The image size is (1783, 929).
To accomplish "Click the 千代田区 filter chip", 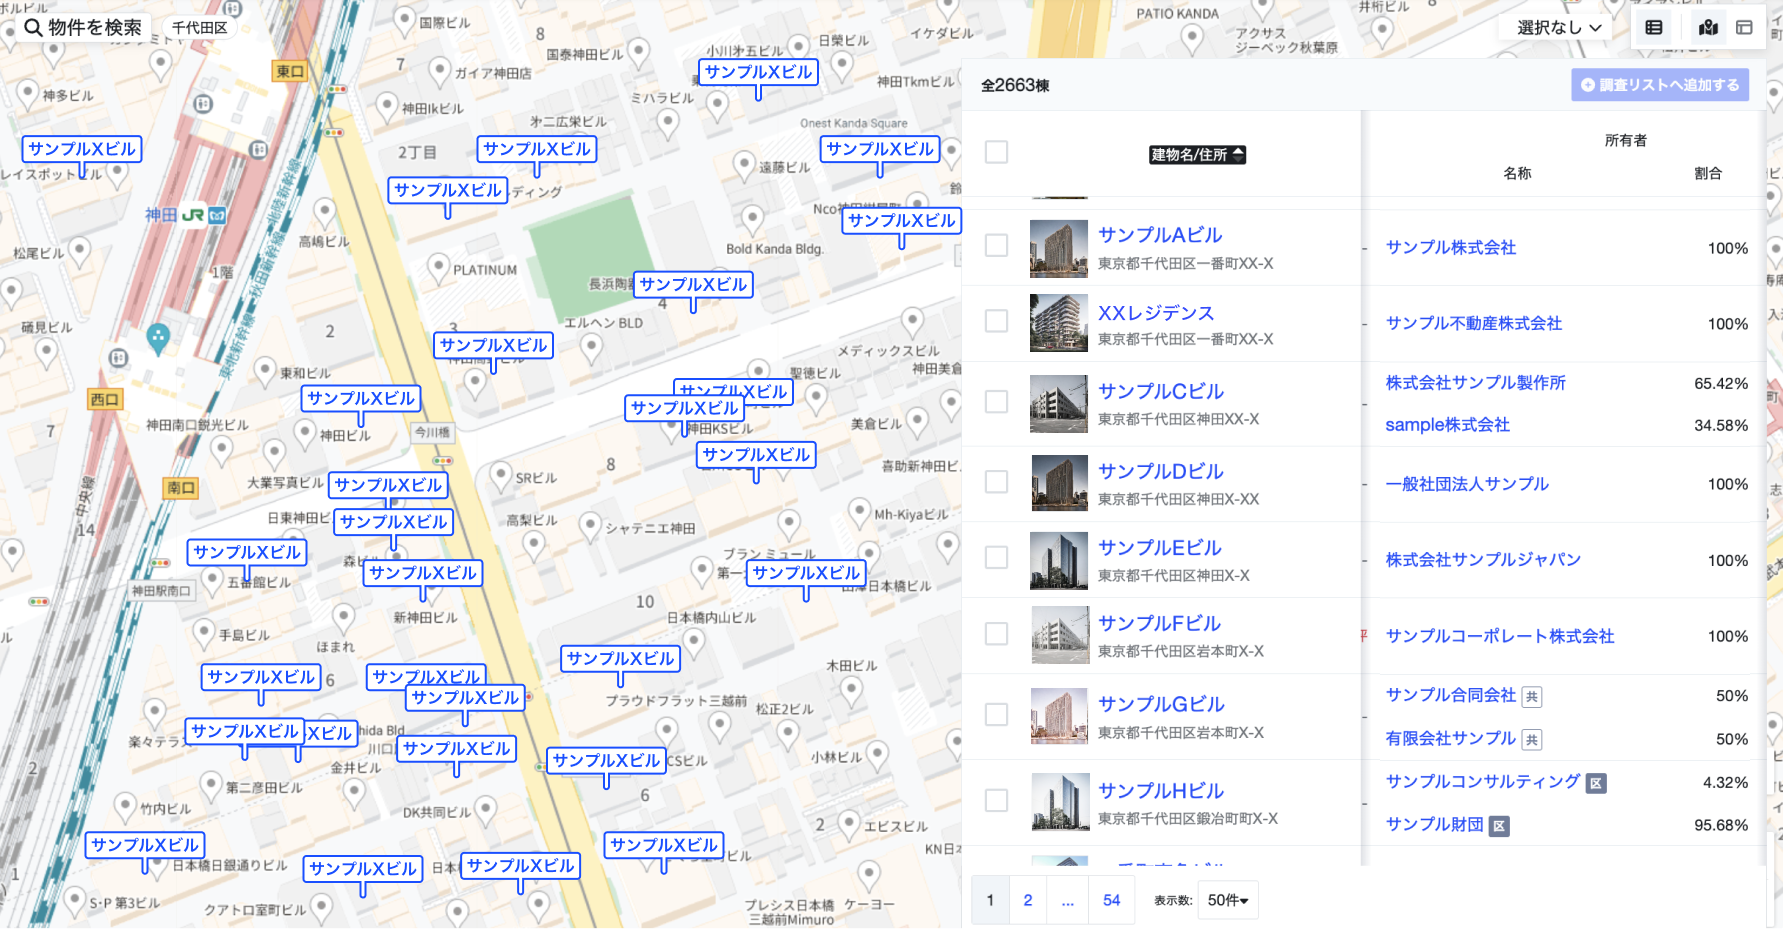I will click(197, 26).
